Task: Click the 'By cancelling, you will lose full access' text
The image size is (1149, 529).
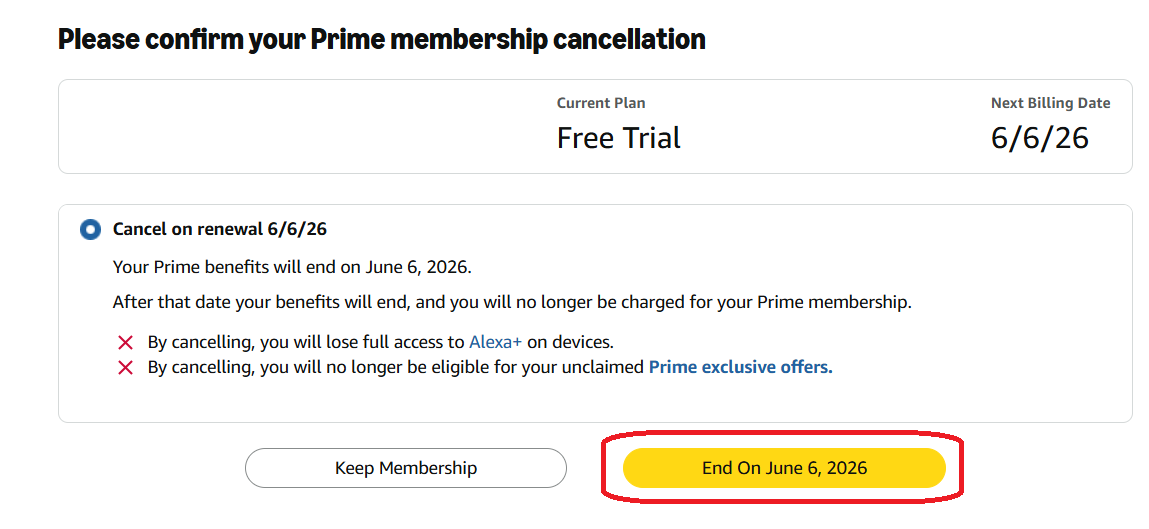Action: (x=306, y=342)
